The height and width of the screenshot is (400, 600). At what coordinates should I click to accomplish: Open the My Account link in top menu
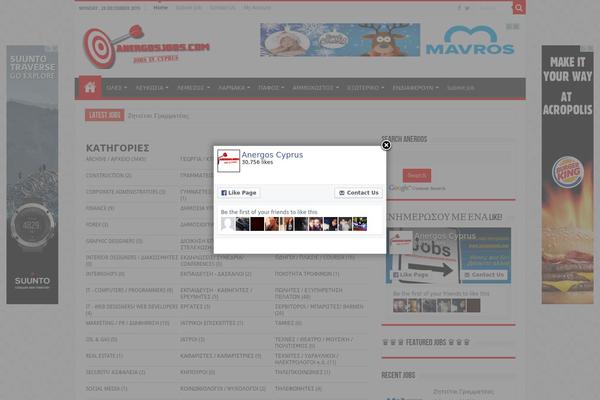[257, 8]
